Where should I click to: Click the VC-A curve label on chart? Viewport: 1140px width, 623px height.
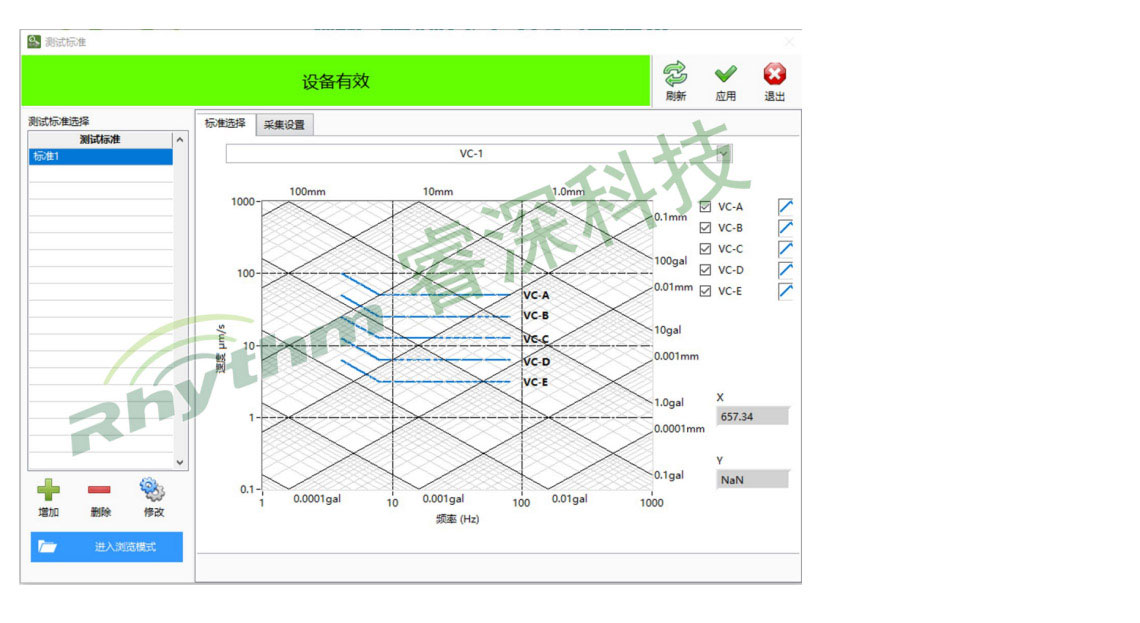pyautogui.click(x=537, y=295)
